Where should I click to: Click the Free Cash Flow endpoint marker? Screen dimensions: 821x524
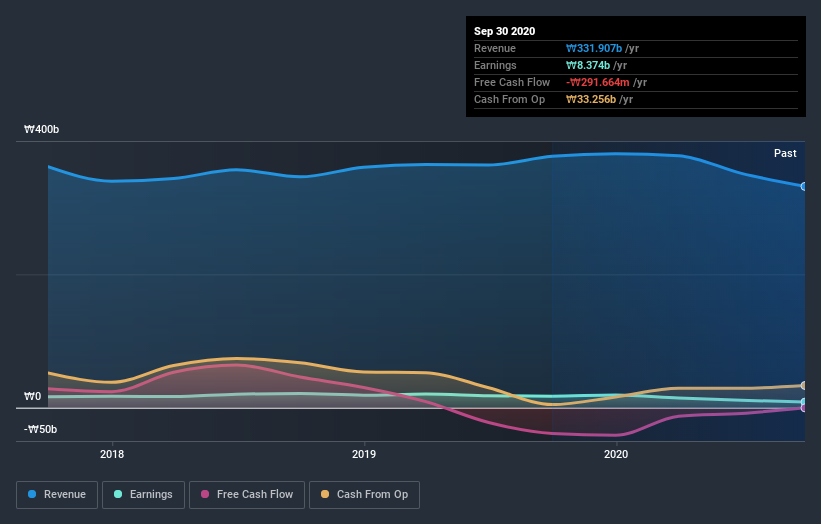coord(804,408)
